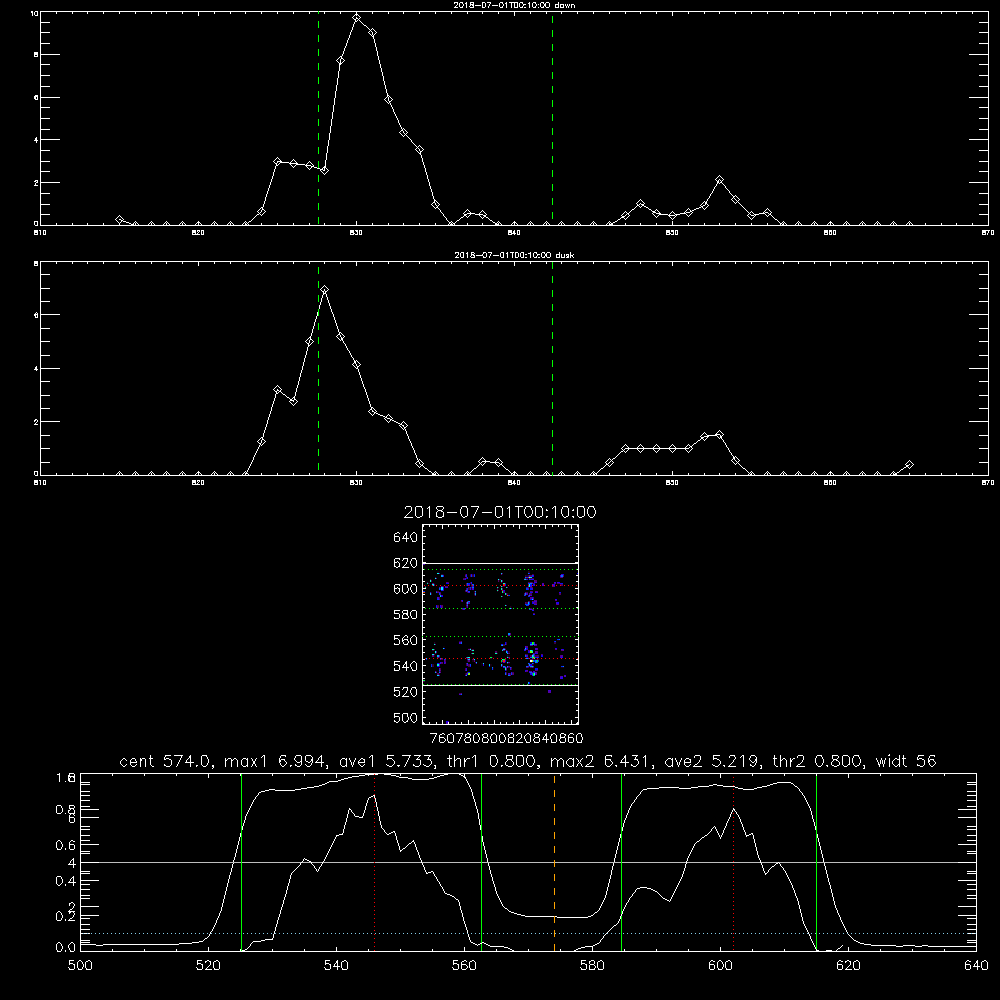Click the highest diamond data point in the dusk plot
1000x1000 pixels.
[325, 290]
